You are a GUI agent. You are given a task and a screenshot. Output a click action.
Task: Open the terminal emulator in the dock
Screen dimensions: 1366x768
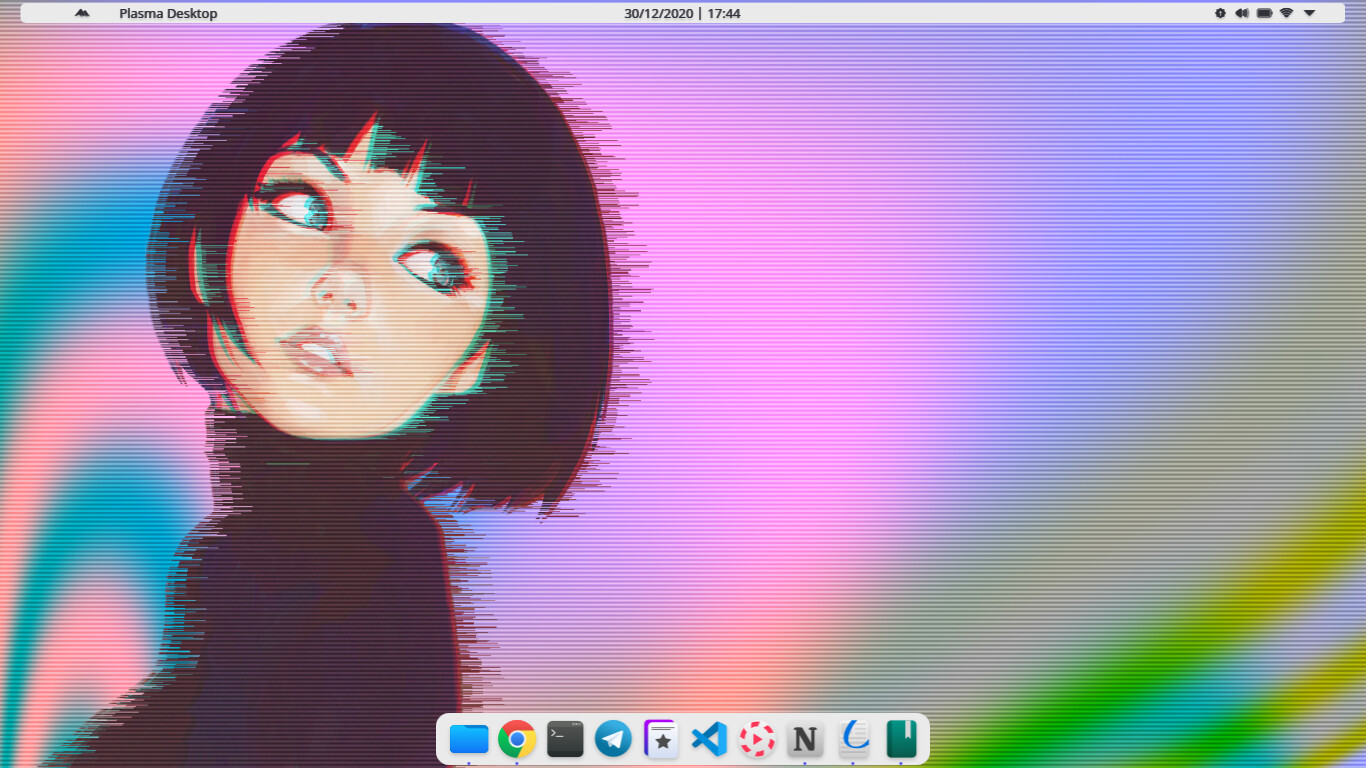565,739
